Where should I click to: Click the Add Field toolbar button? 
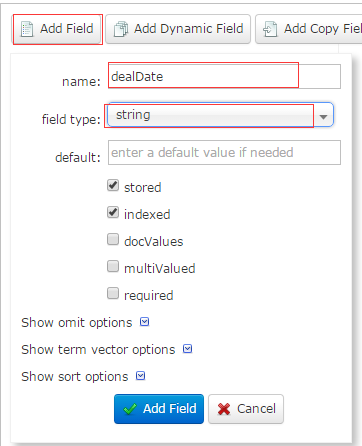point(57,29)
